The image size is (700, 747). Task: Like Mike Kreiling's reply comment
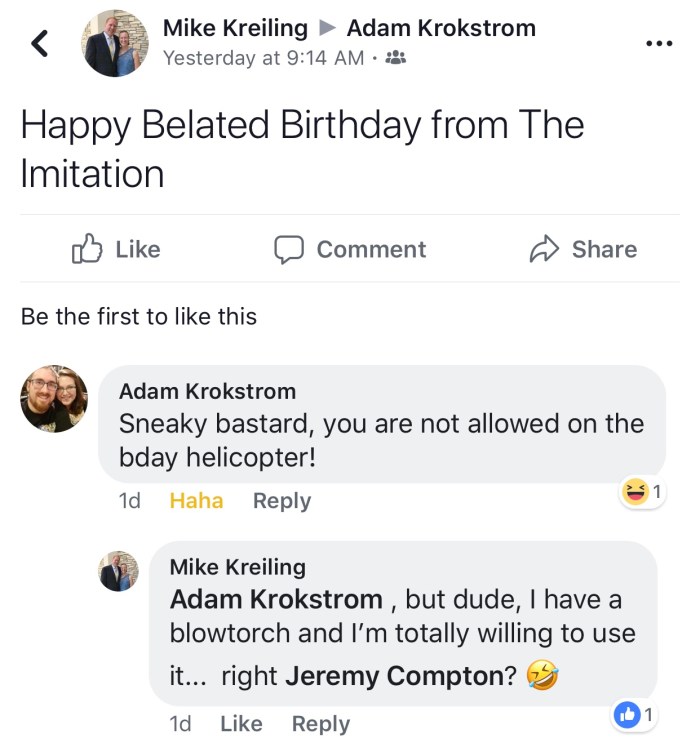[241, 724]
